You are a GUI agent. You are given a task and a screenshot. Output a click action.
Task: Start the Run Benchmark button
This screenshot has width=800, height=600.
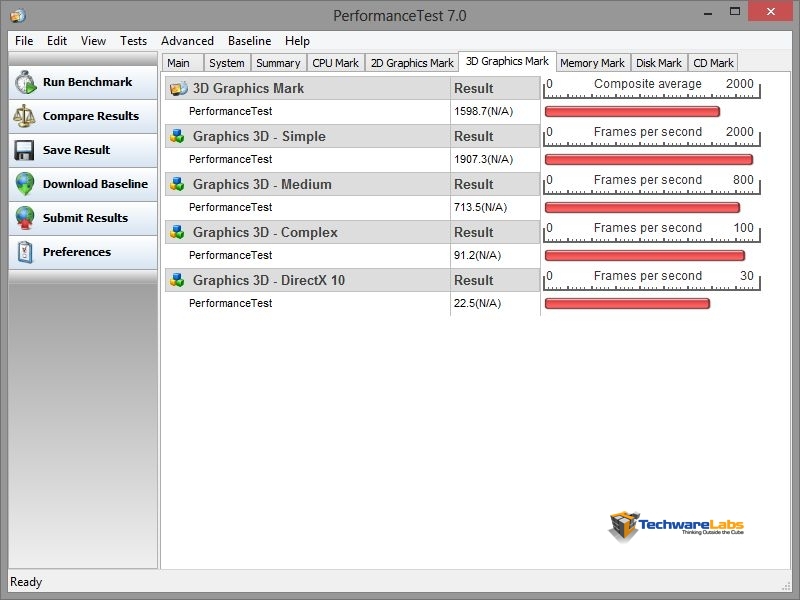[x=83, y=82]
